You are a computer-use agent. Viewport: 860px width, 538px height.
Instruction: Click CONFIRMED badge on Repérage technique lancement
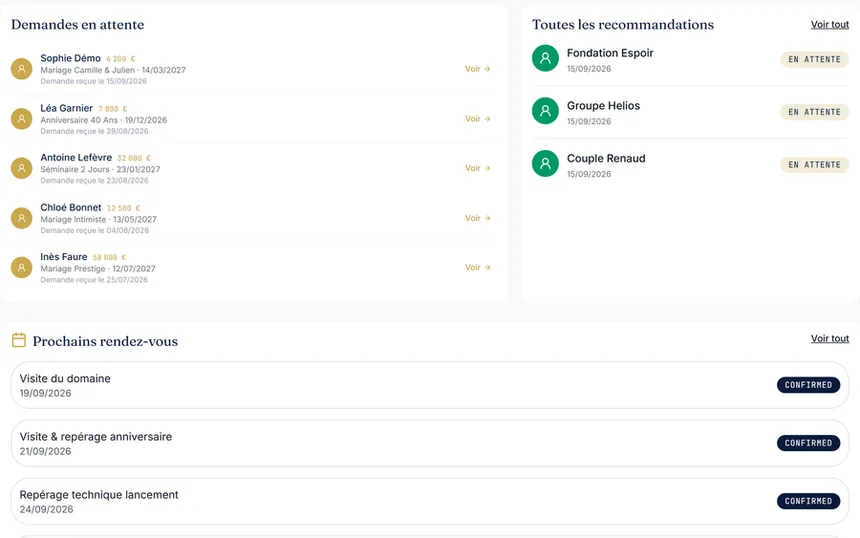[808, 501]
